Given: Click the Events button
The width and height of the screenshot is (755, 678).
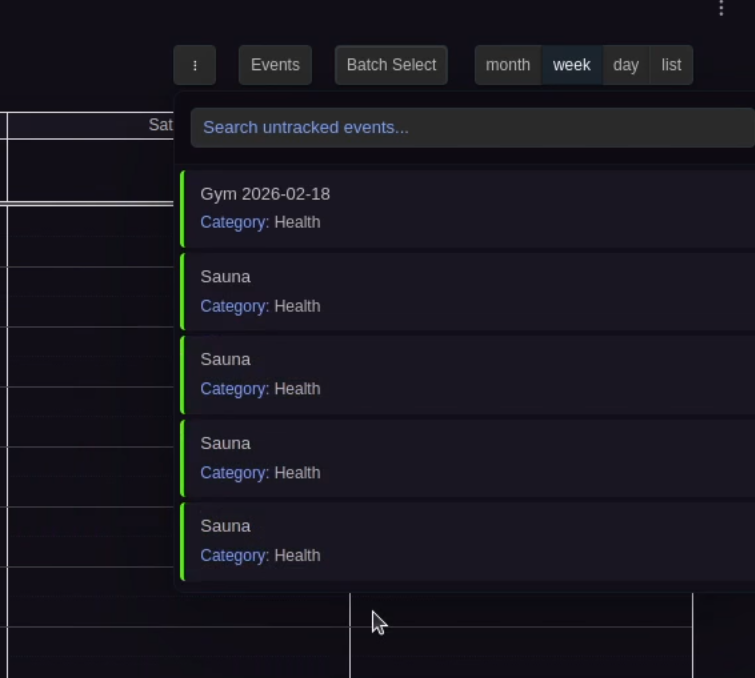Looking at the screenshot, I should pos(275,65).
